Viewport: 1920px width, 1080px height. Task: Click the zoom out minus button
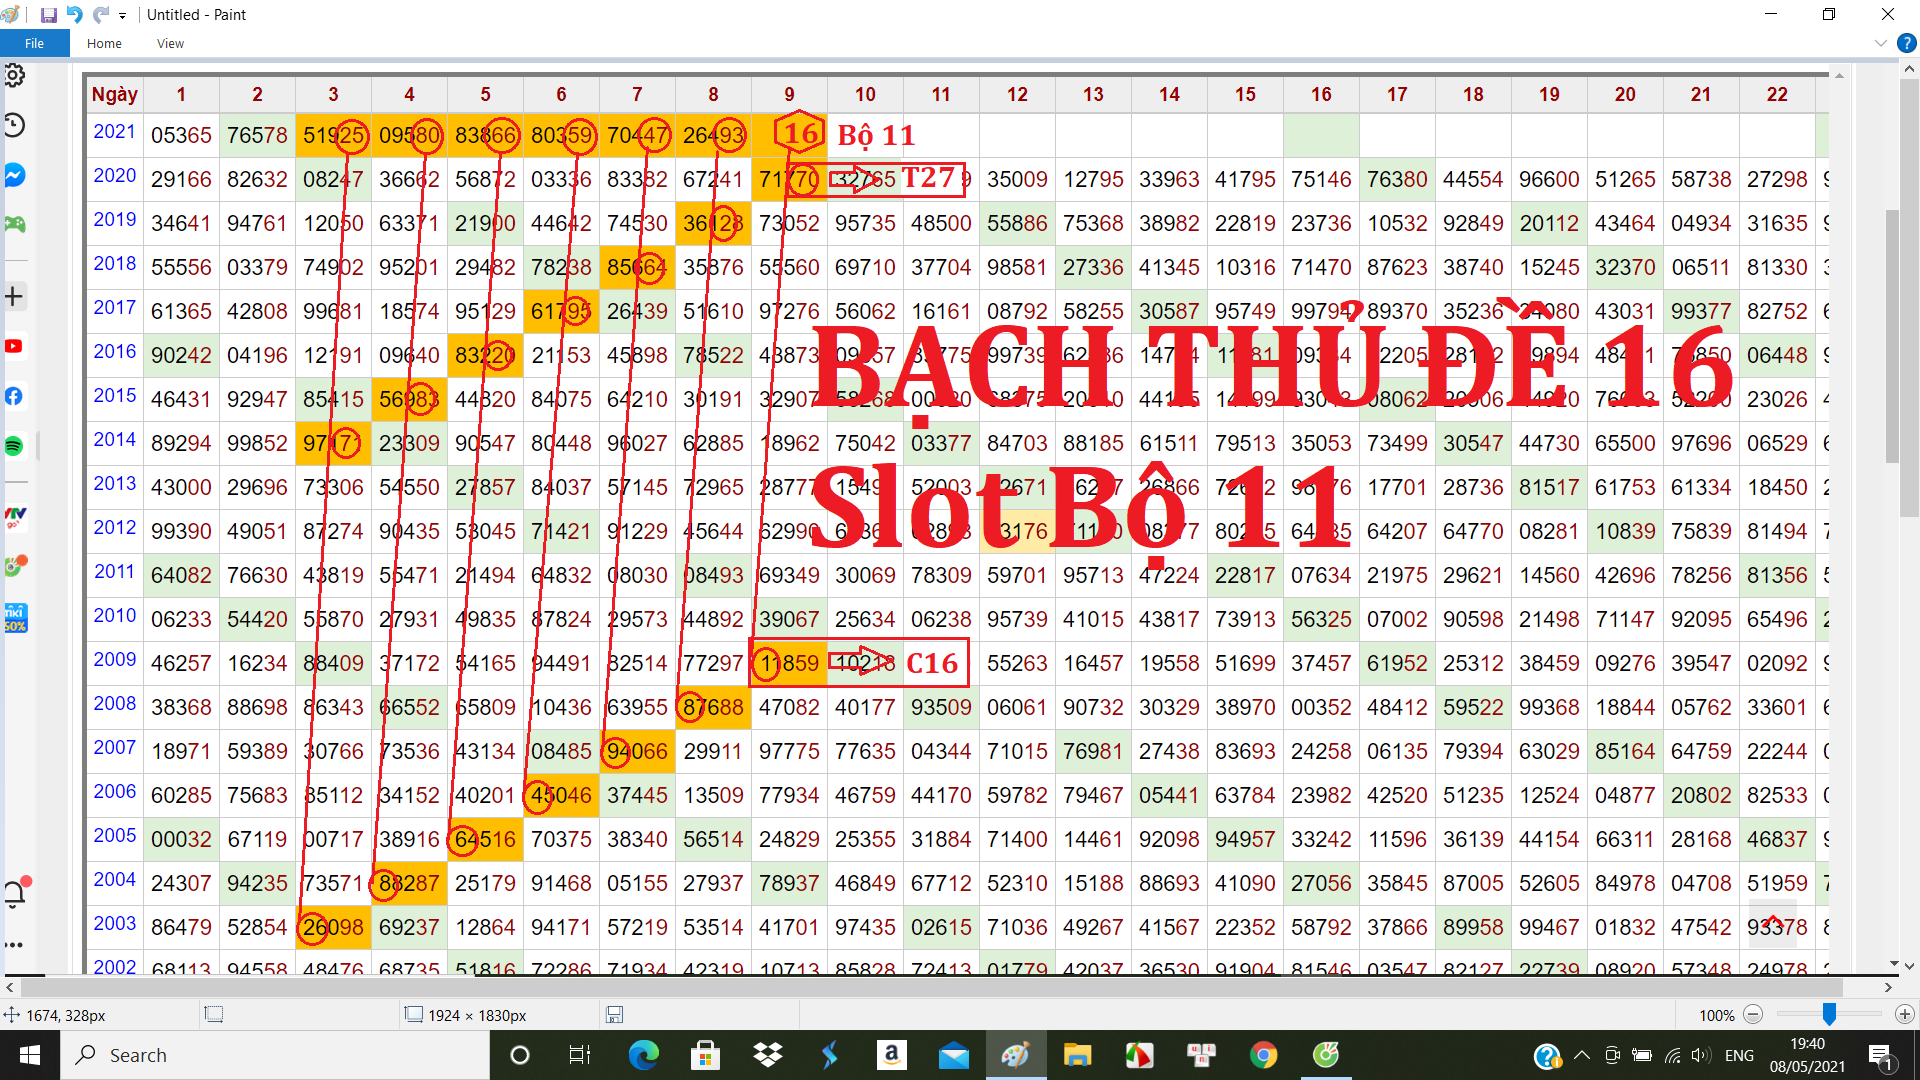[x=1753, y=1014]
